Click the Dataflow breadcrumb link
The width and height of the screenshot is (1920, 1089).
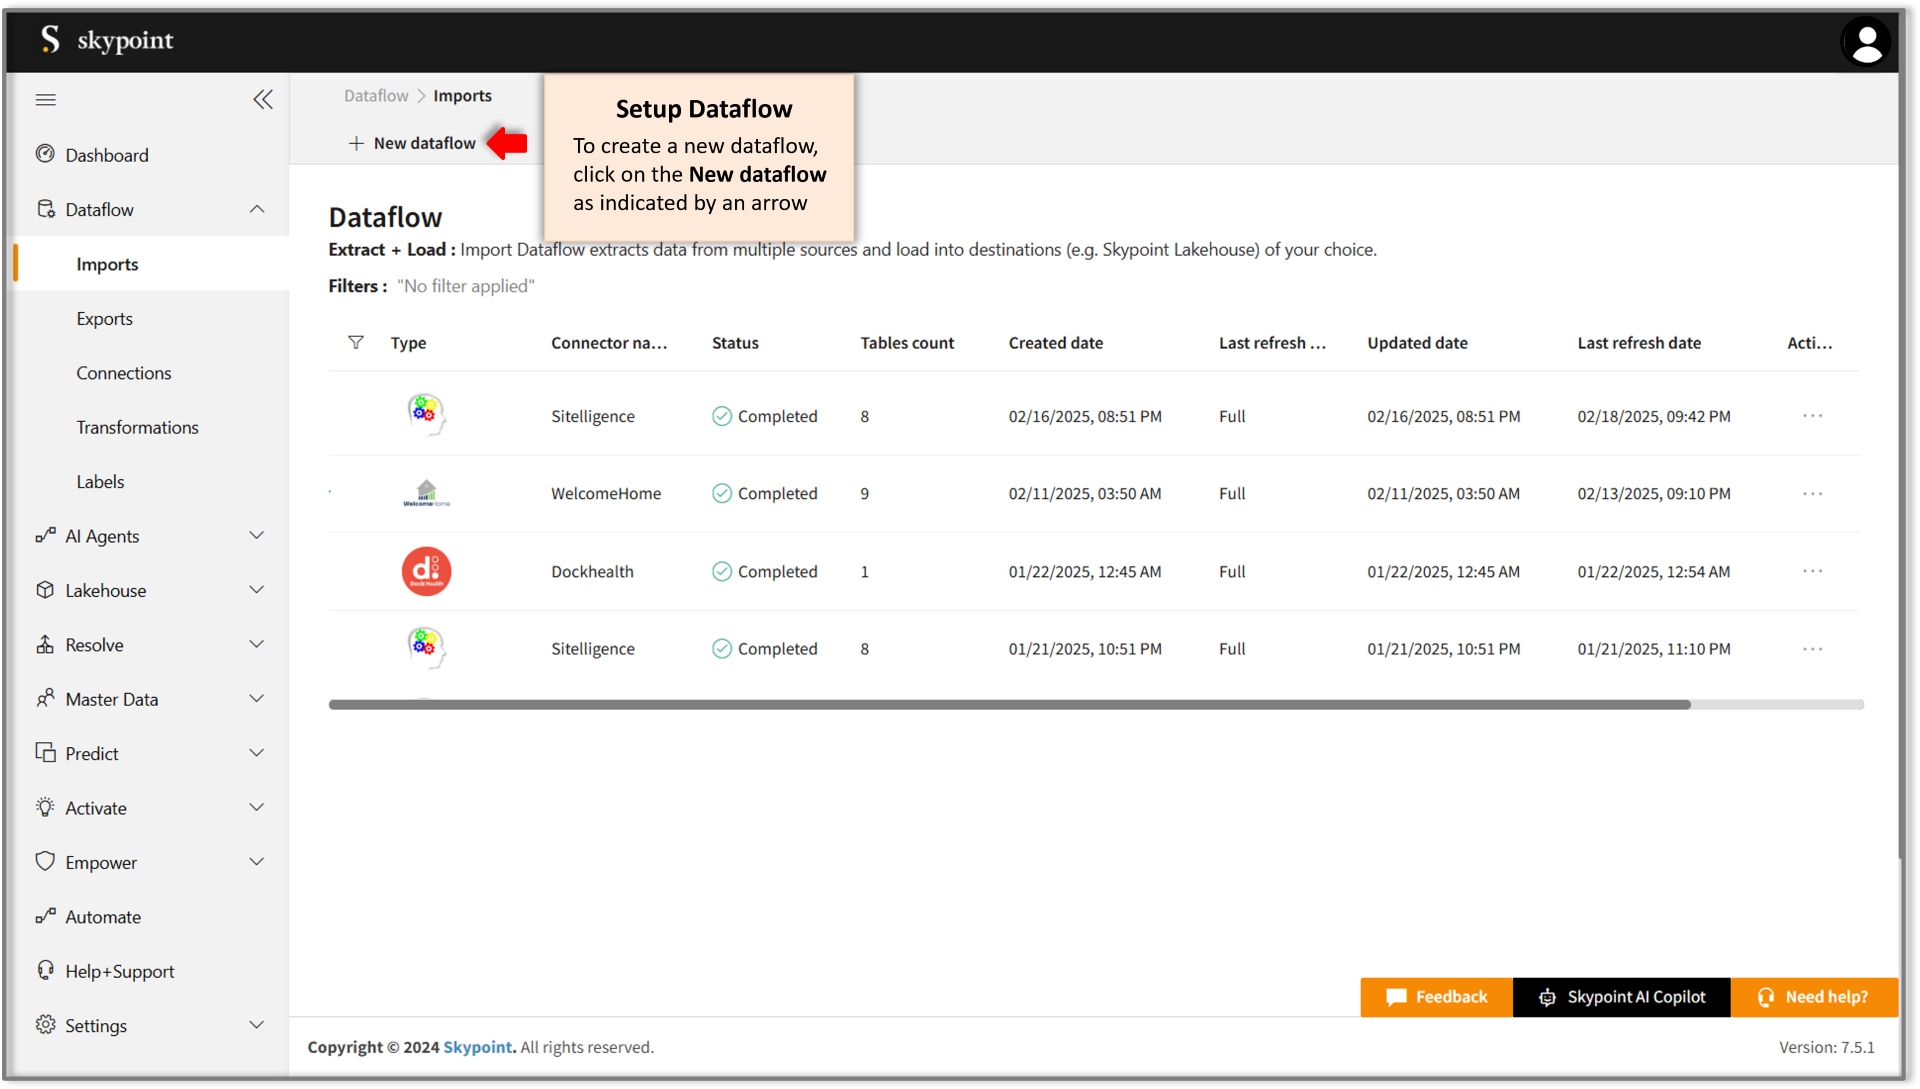(376, 96)
